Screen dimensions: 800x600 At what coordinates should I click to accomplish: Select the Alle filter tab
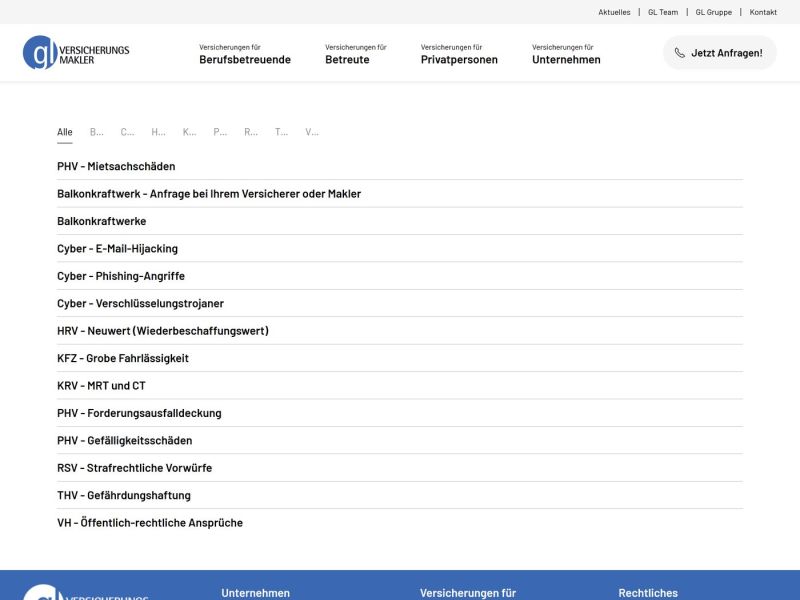(x=65, y=132)
